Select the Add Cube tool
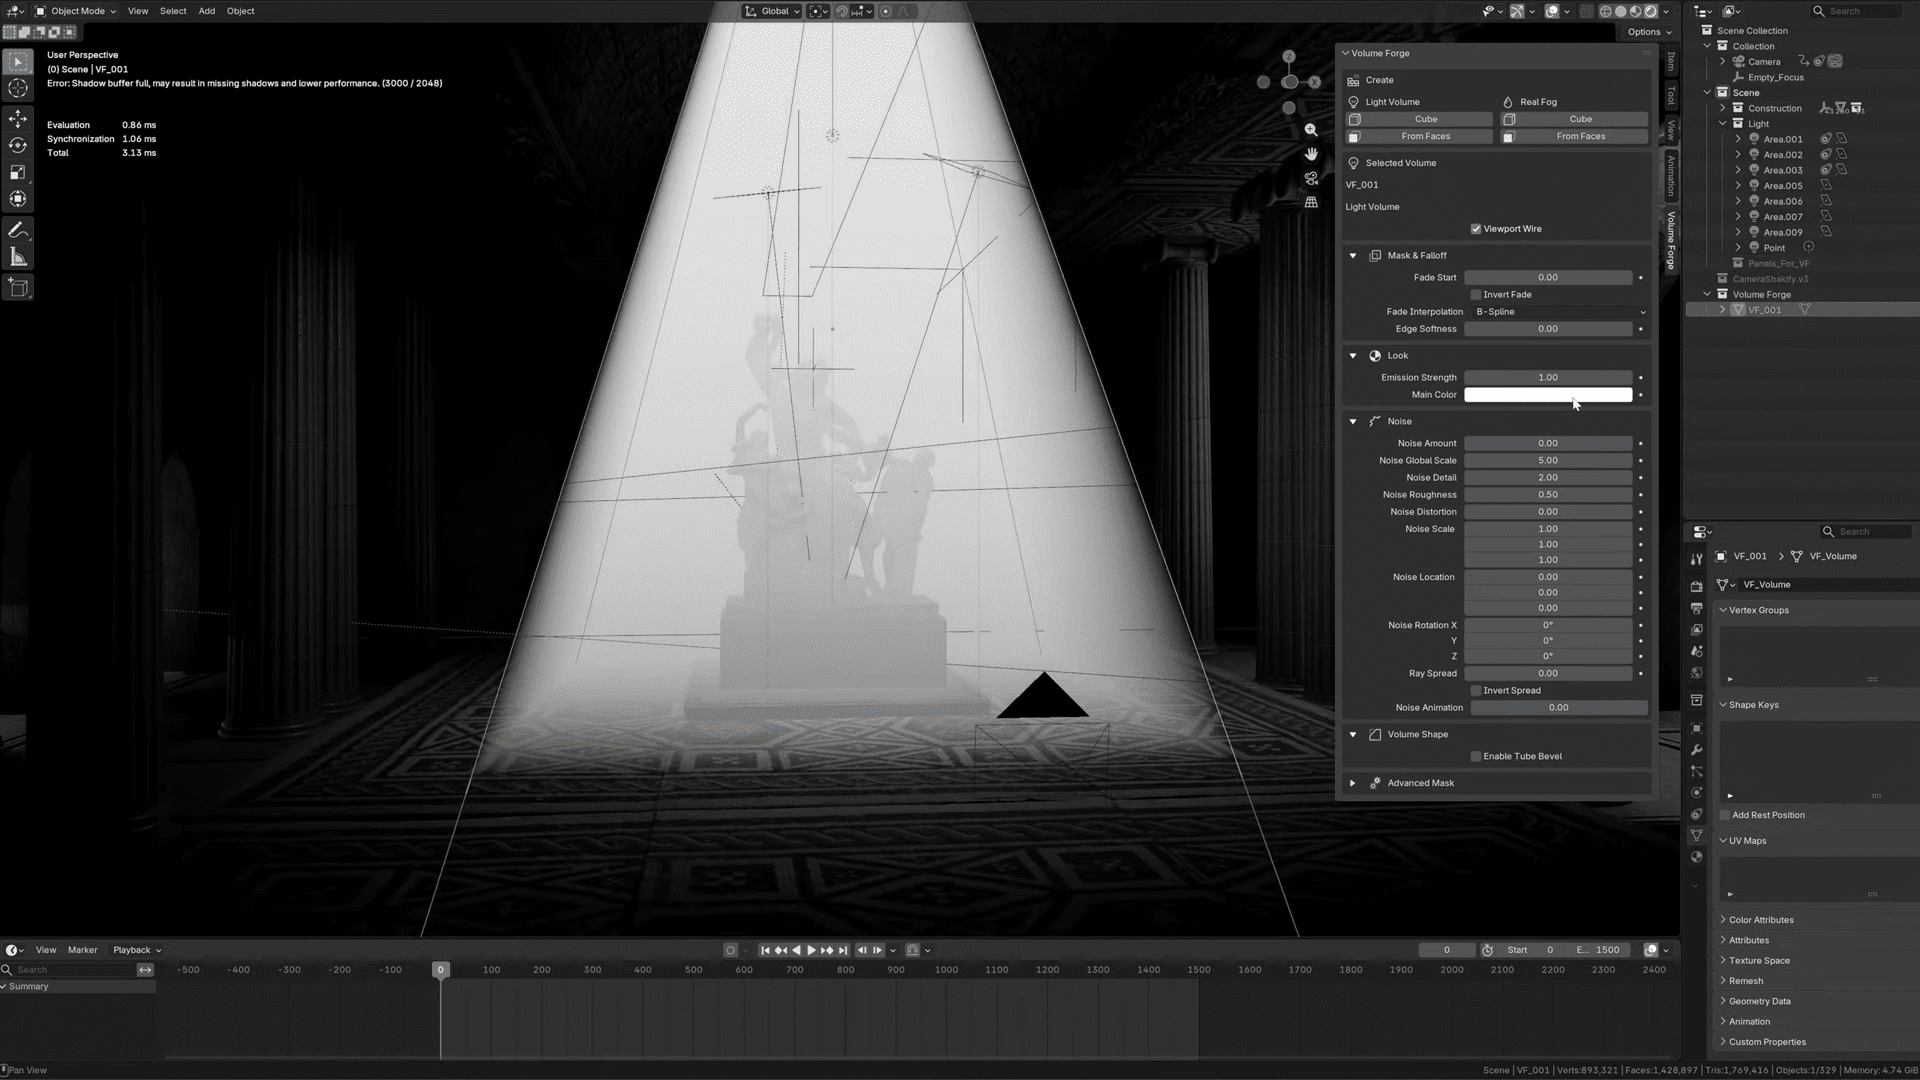This screenshot has width=1920, height=1080. pos(17,287)
